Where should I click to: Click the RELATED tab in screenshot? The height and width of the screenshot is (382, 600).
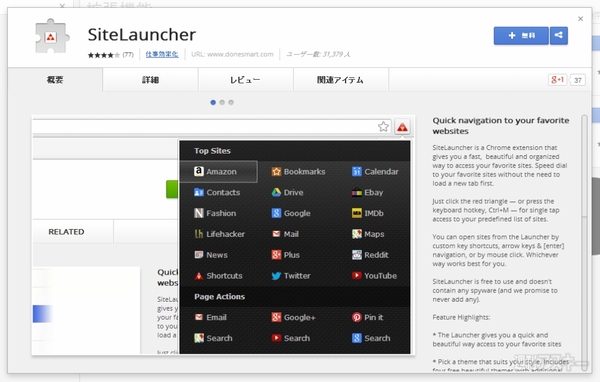click(66, 232)
